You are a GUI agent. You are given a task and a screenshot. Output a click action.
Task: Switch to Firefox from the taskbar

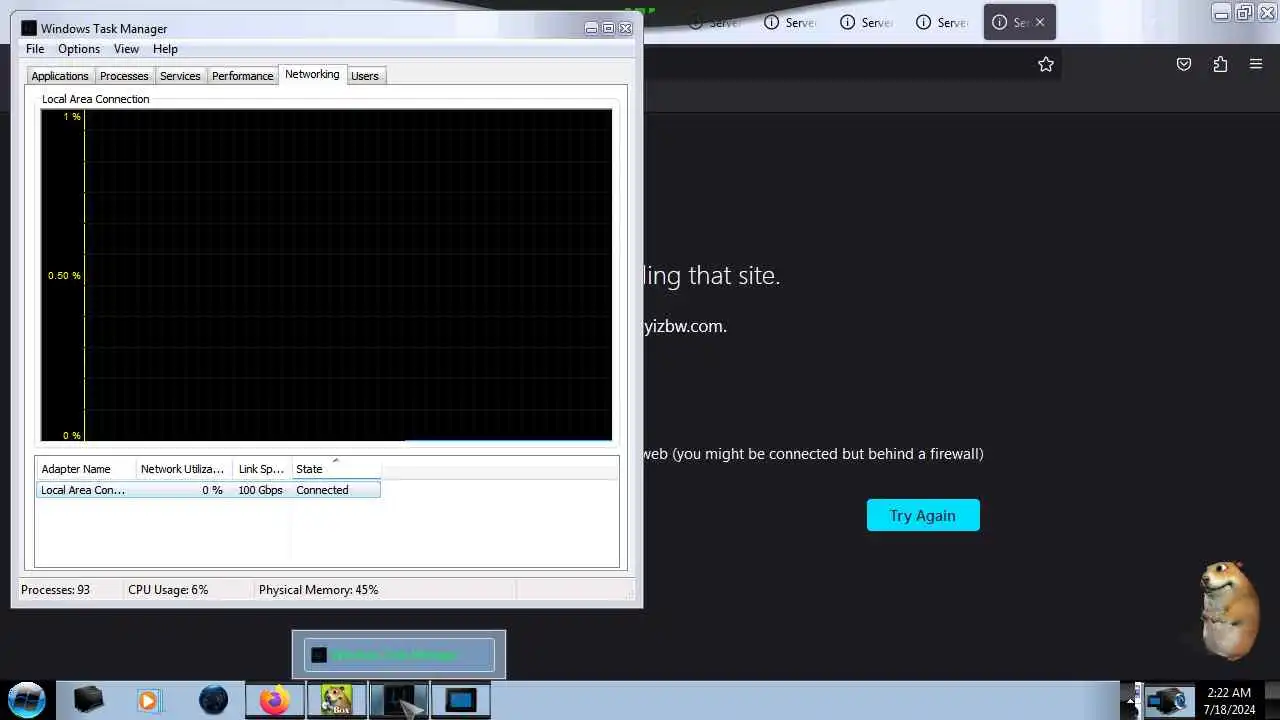274,700
